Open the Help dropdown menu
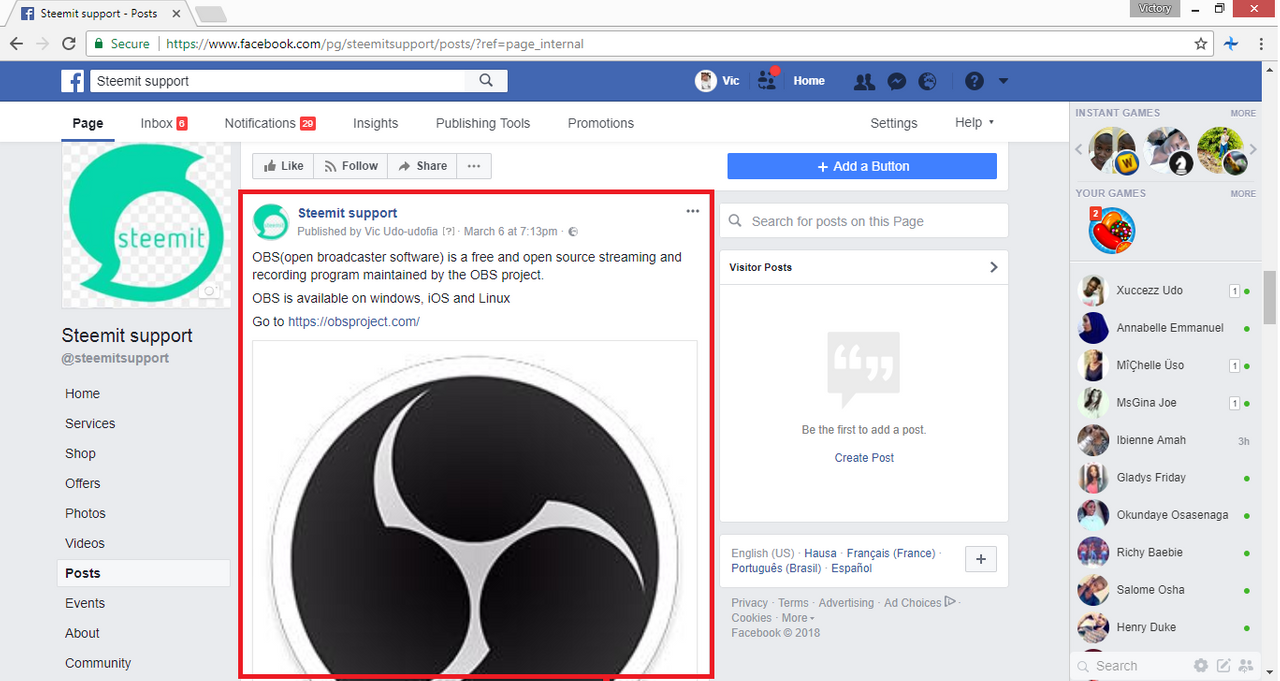This screenshot has width=1280, height=681. pos(974,123)
